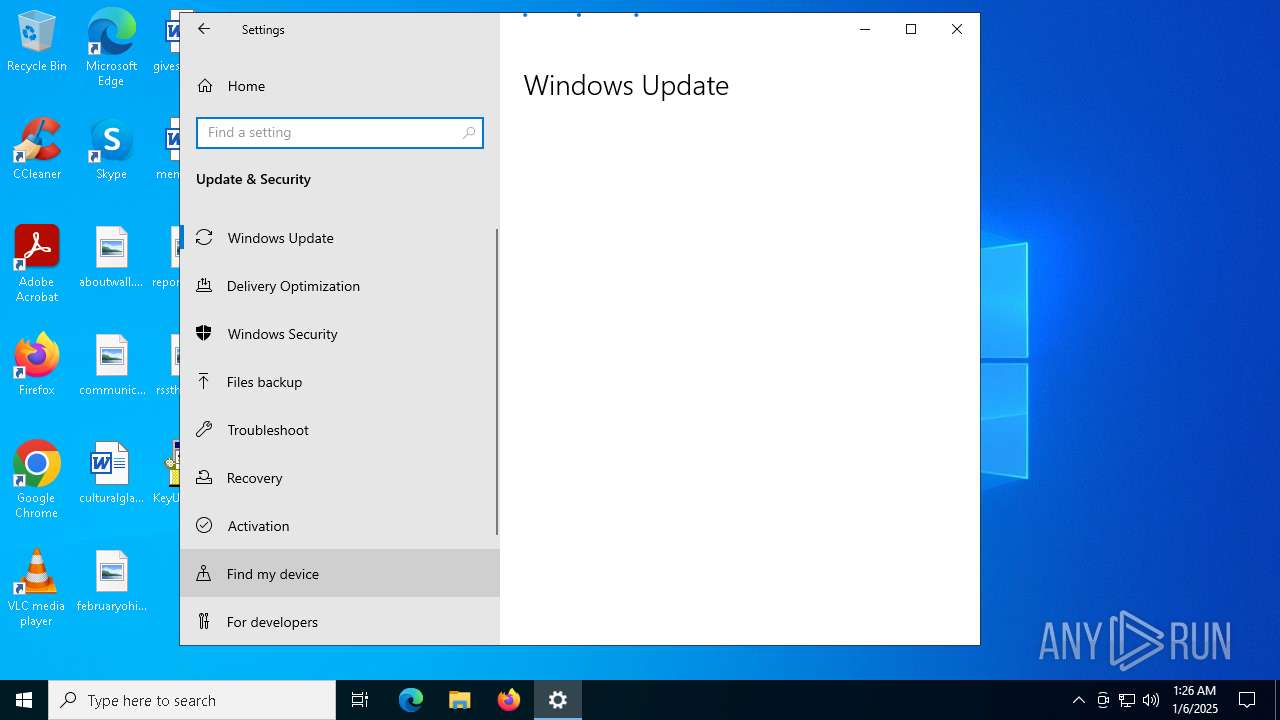Screen dimensions: 1280x720
Task: Open Delivery Optimization settings
Action: (x=338, y=286)
